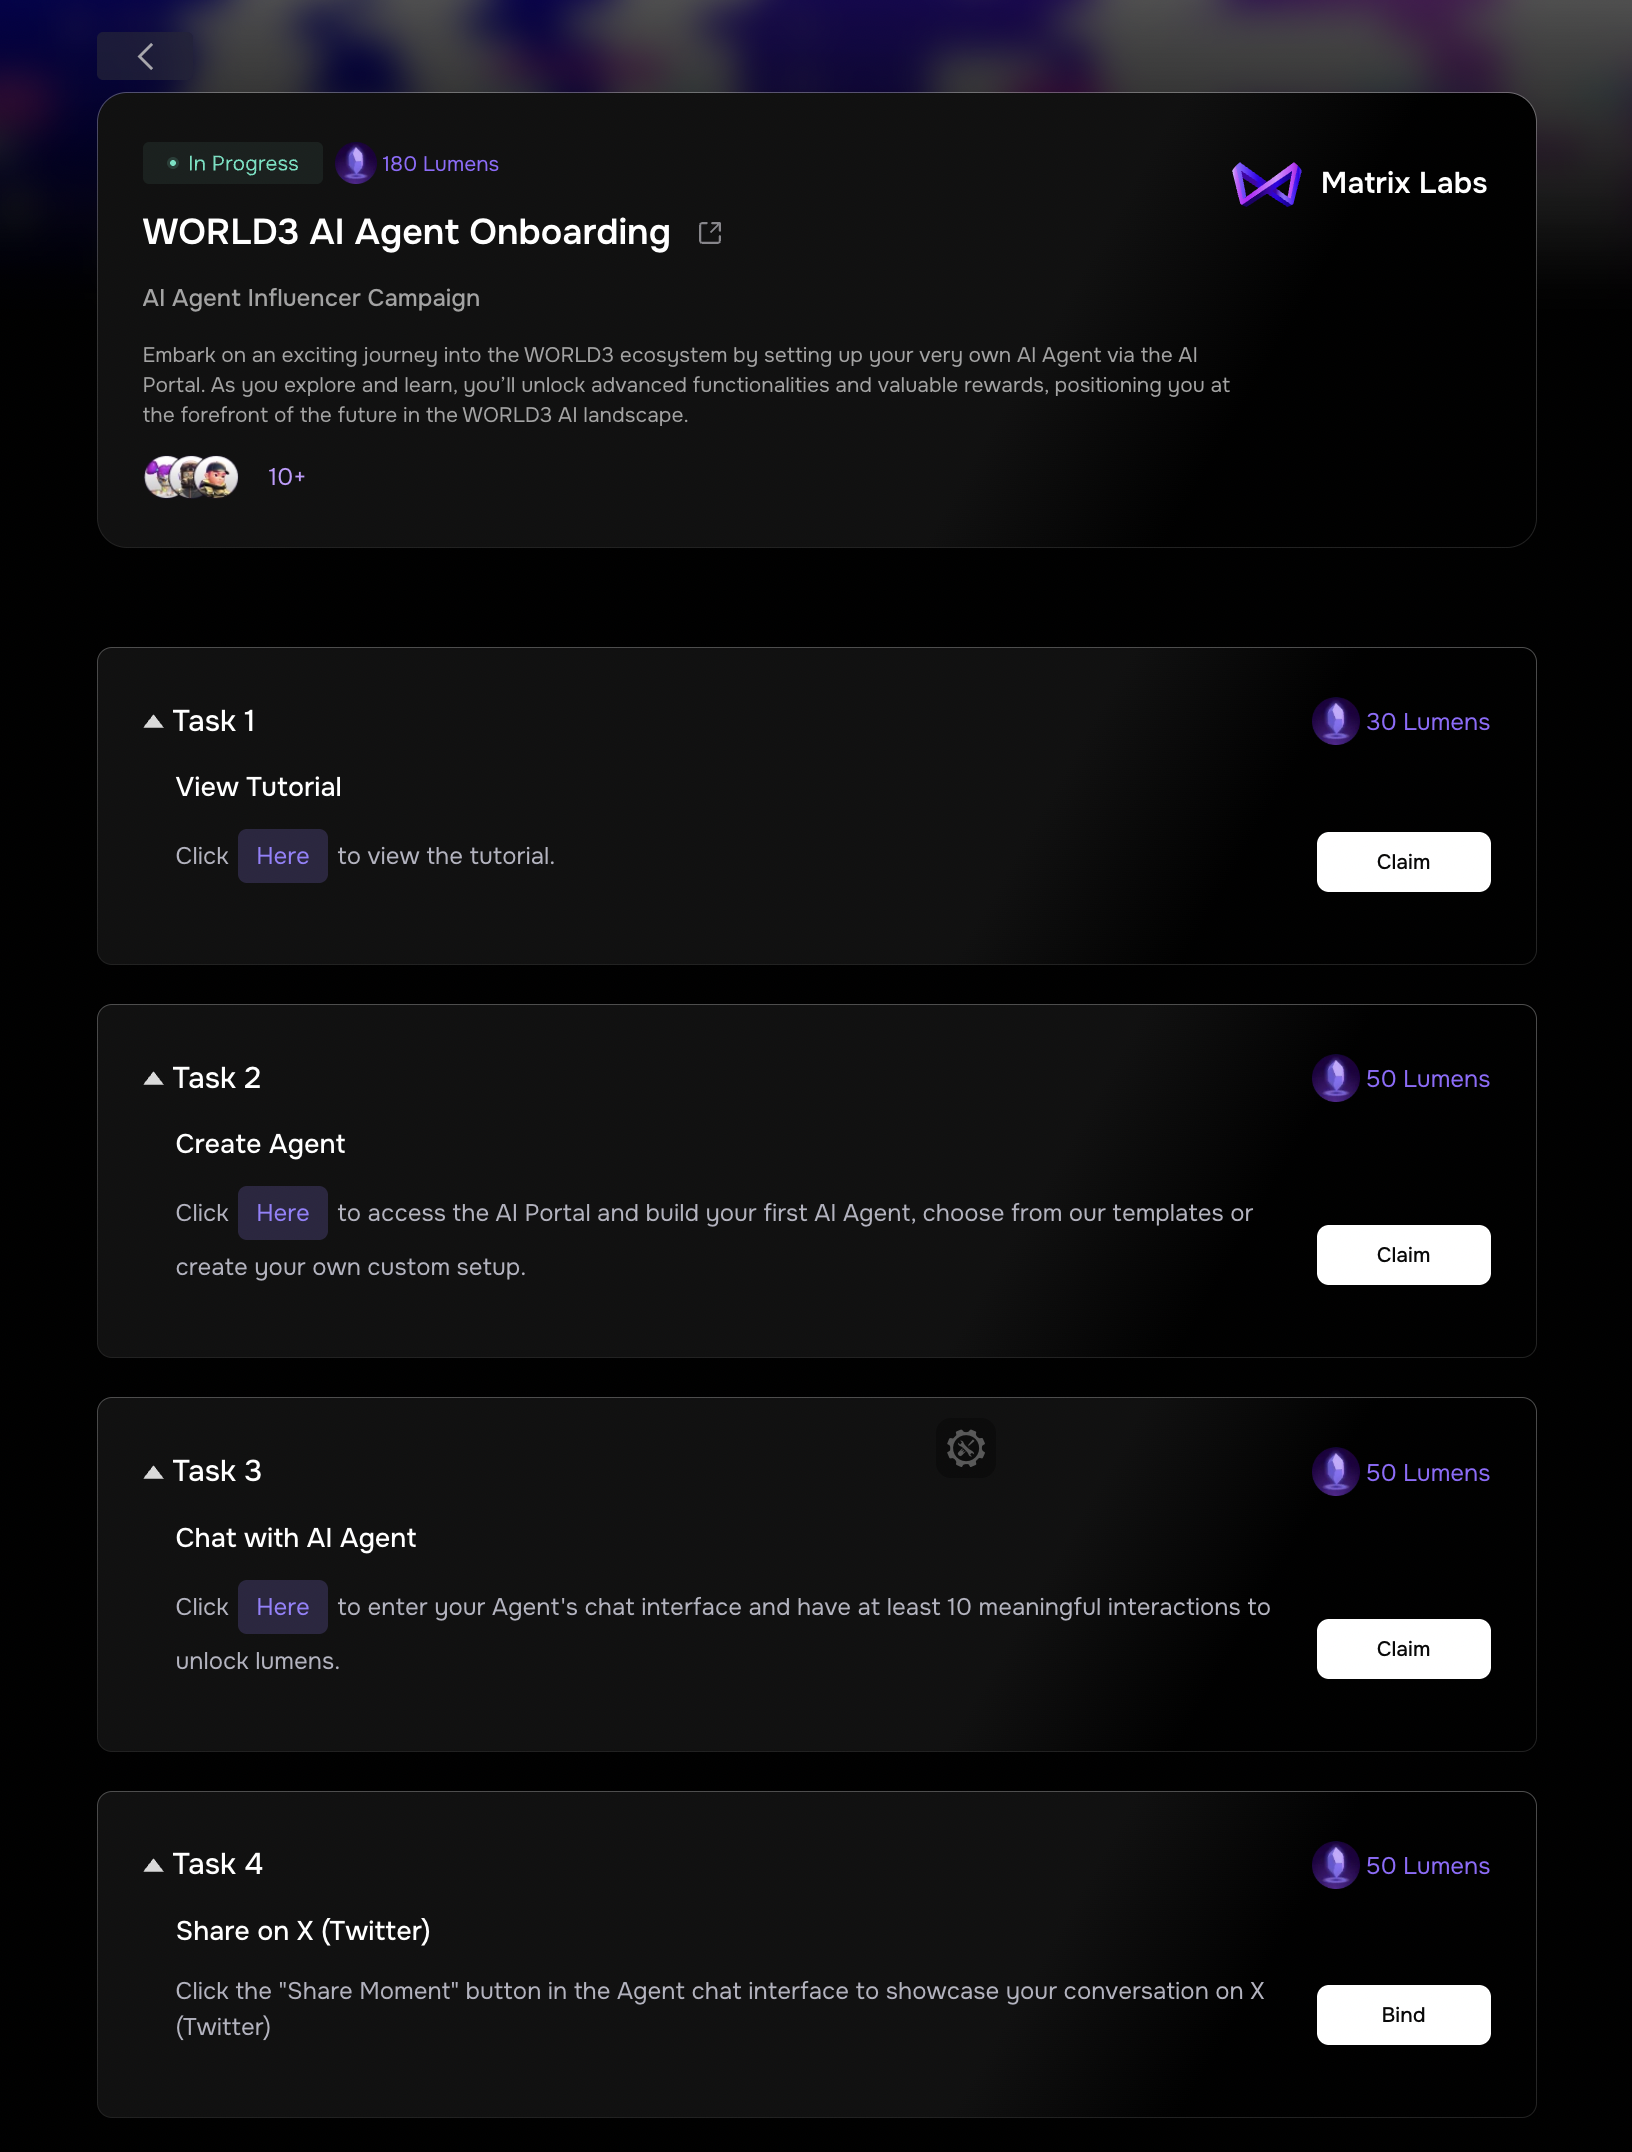Claim the View Tutorial reward
The height and width of the screenshot is (2152, 1632).
[x=1403, y=862]
